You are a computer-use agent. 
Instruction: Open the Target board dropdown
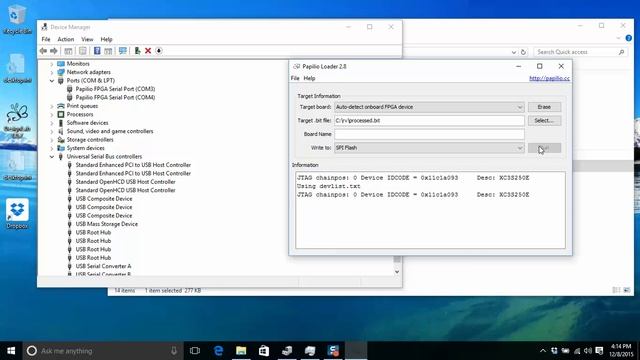pos(429,107)
